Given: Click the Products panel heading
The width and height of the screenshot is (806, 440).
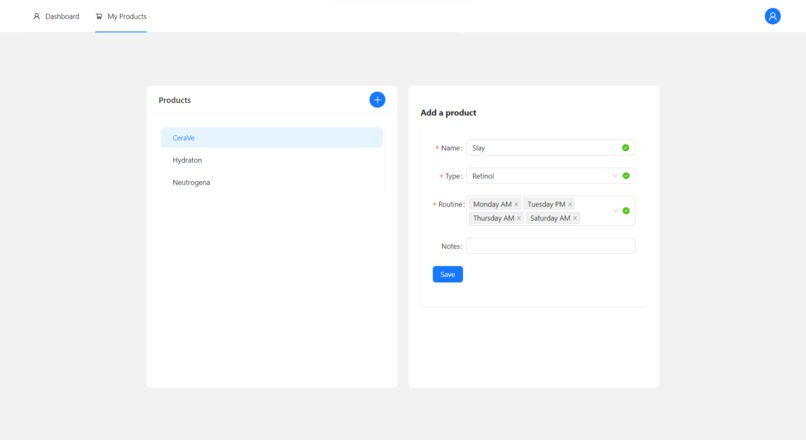Looking at the screenshot, I should click(175, 100).
